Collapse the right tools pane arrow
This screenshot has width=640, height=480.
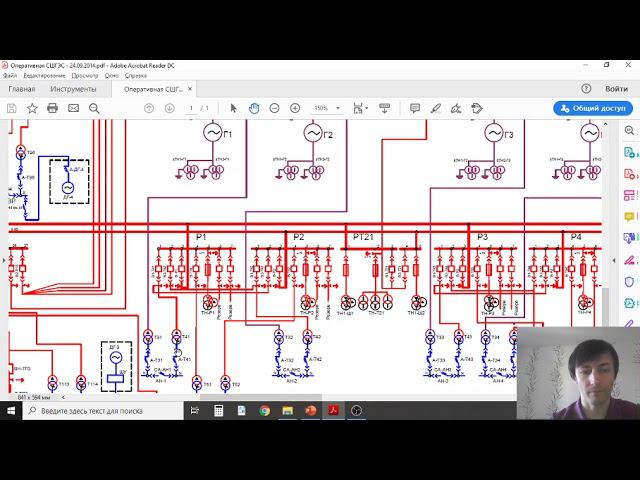tap(614, 260)
